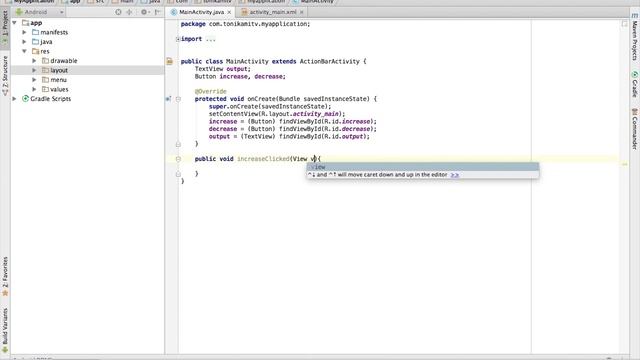
Task: Expand Gradle Scripts node
Action: point(15,99)
